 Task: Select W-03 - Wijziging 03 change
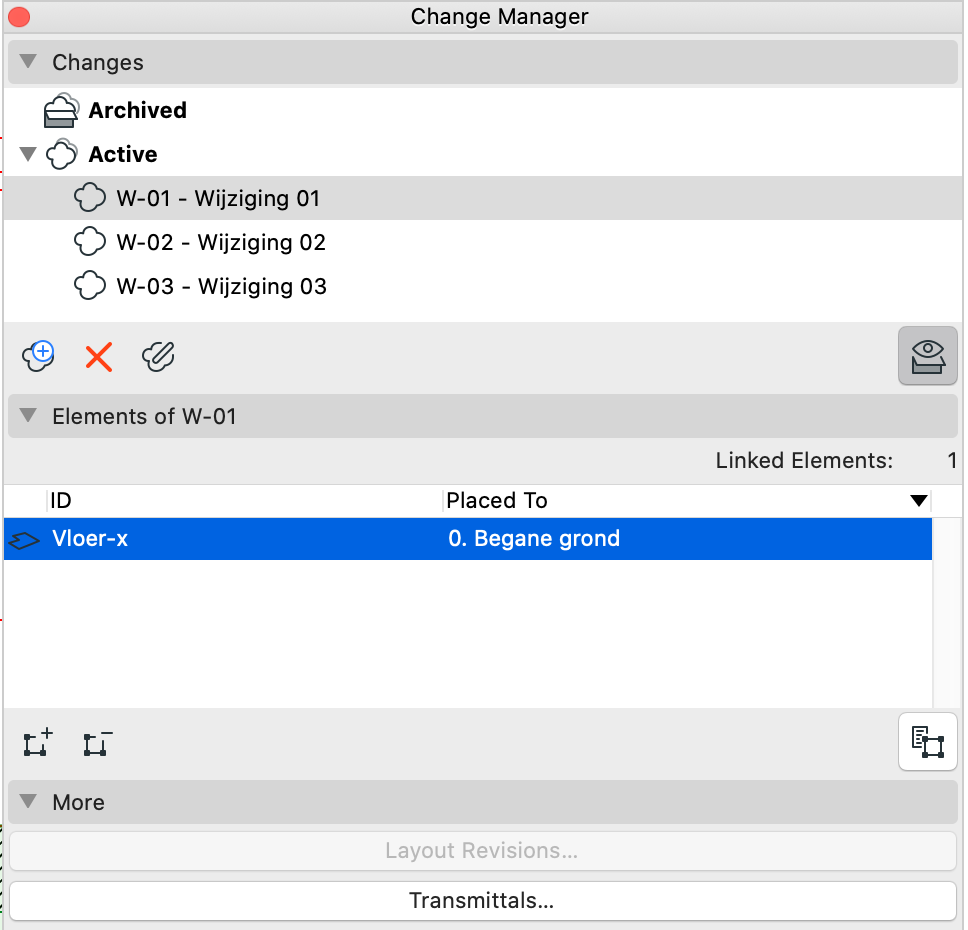[x=483, y=286]
